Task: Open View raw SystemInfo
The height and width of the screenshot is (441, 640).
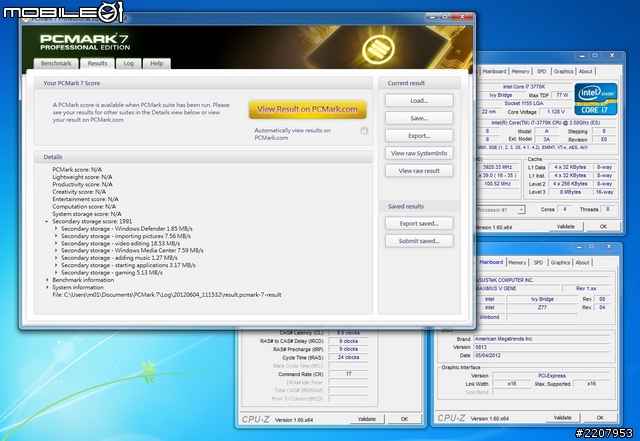Action: click(419, 153)
